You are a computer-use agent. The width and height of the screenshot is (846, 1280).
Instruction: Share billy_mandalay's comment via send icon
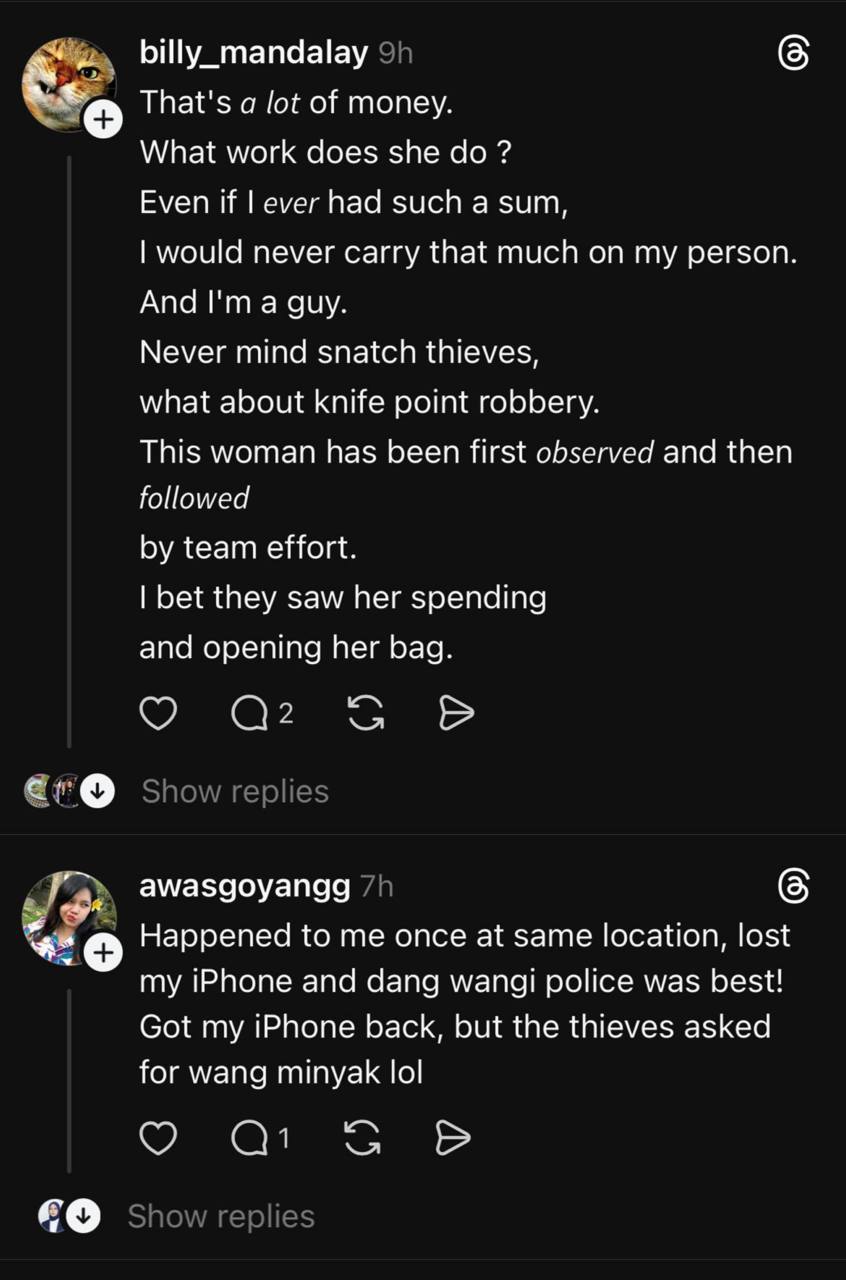pyautogui.click(x=456, y=714)
